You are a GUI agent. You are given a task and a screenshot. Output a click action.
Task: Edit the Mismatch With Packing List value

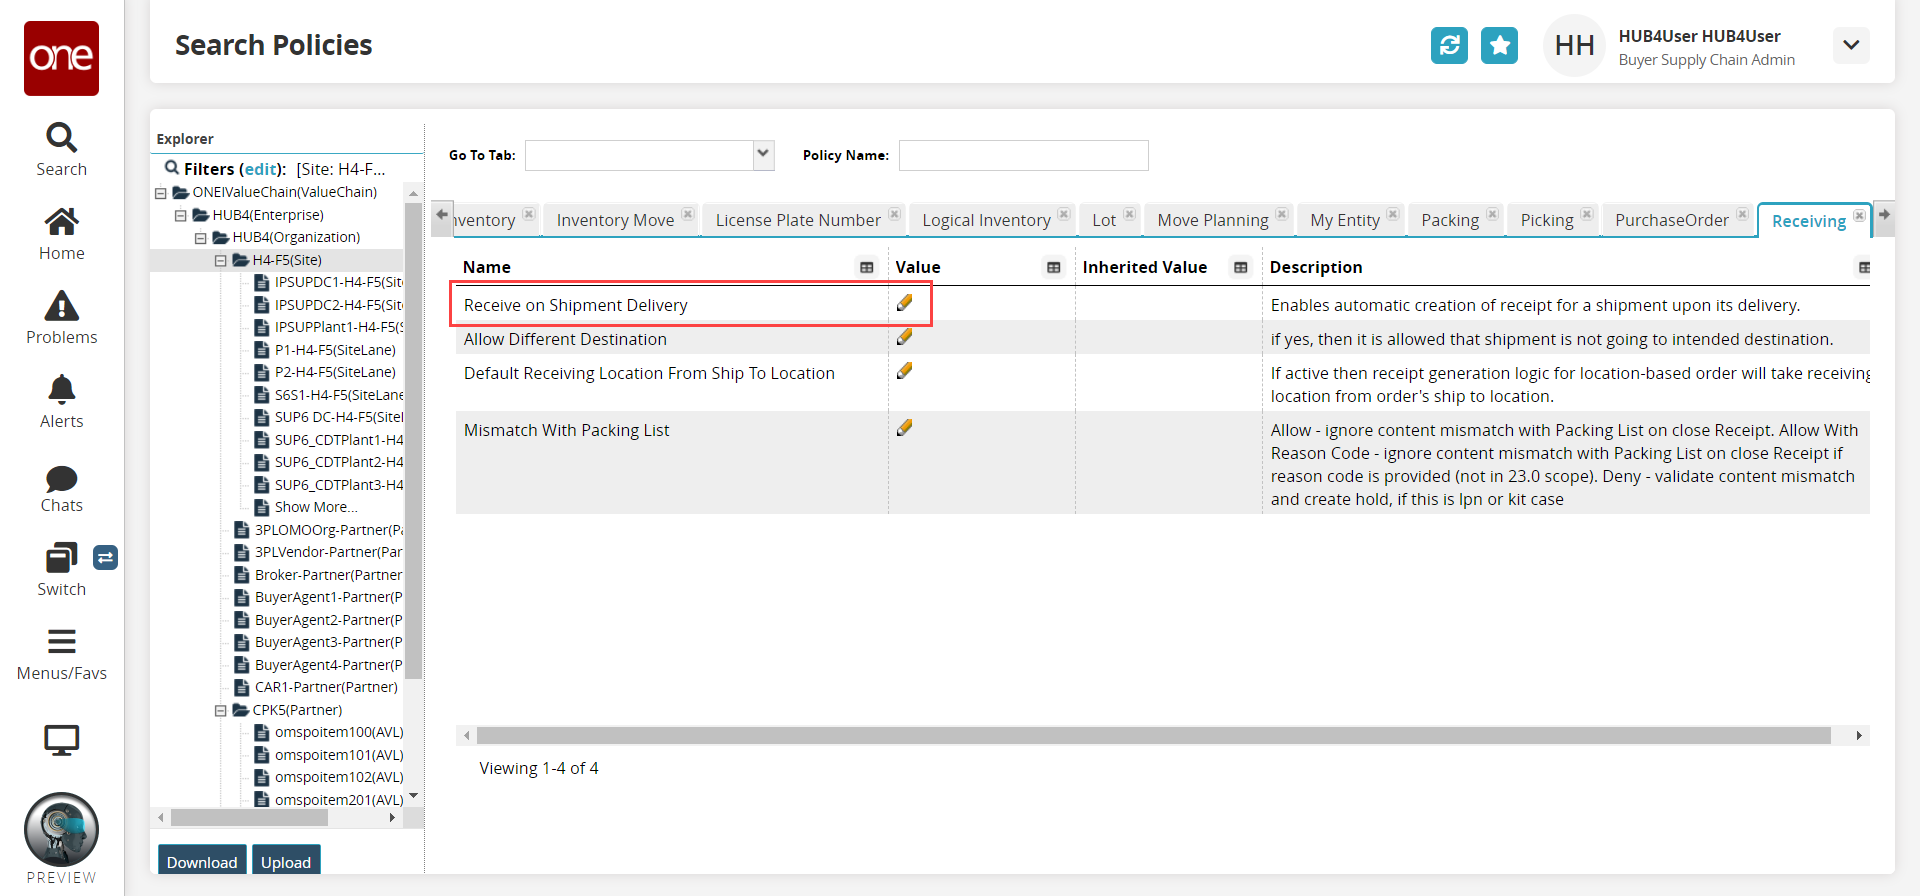tap(904, 428)
